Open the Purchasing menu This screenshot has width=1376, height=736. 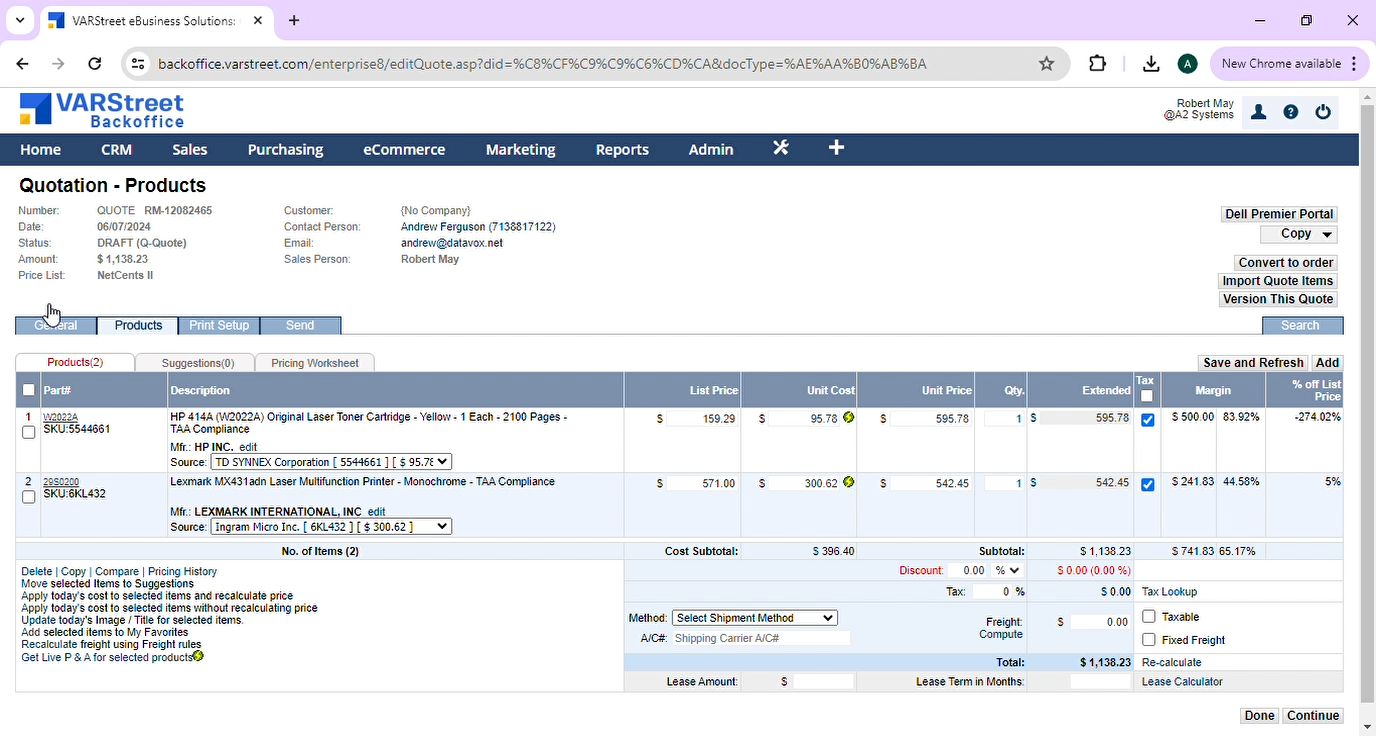285,149
